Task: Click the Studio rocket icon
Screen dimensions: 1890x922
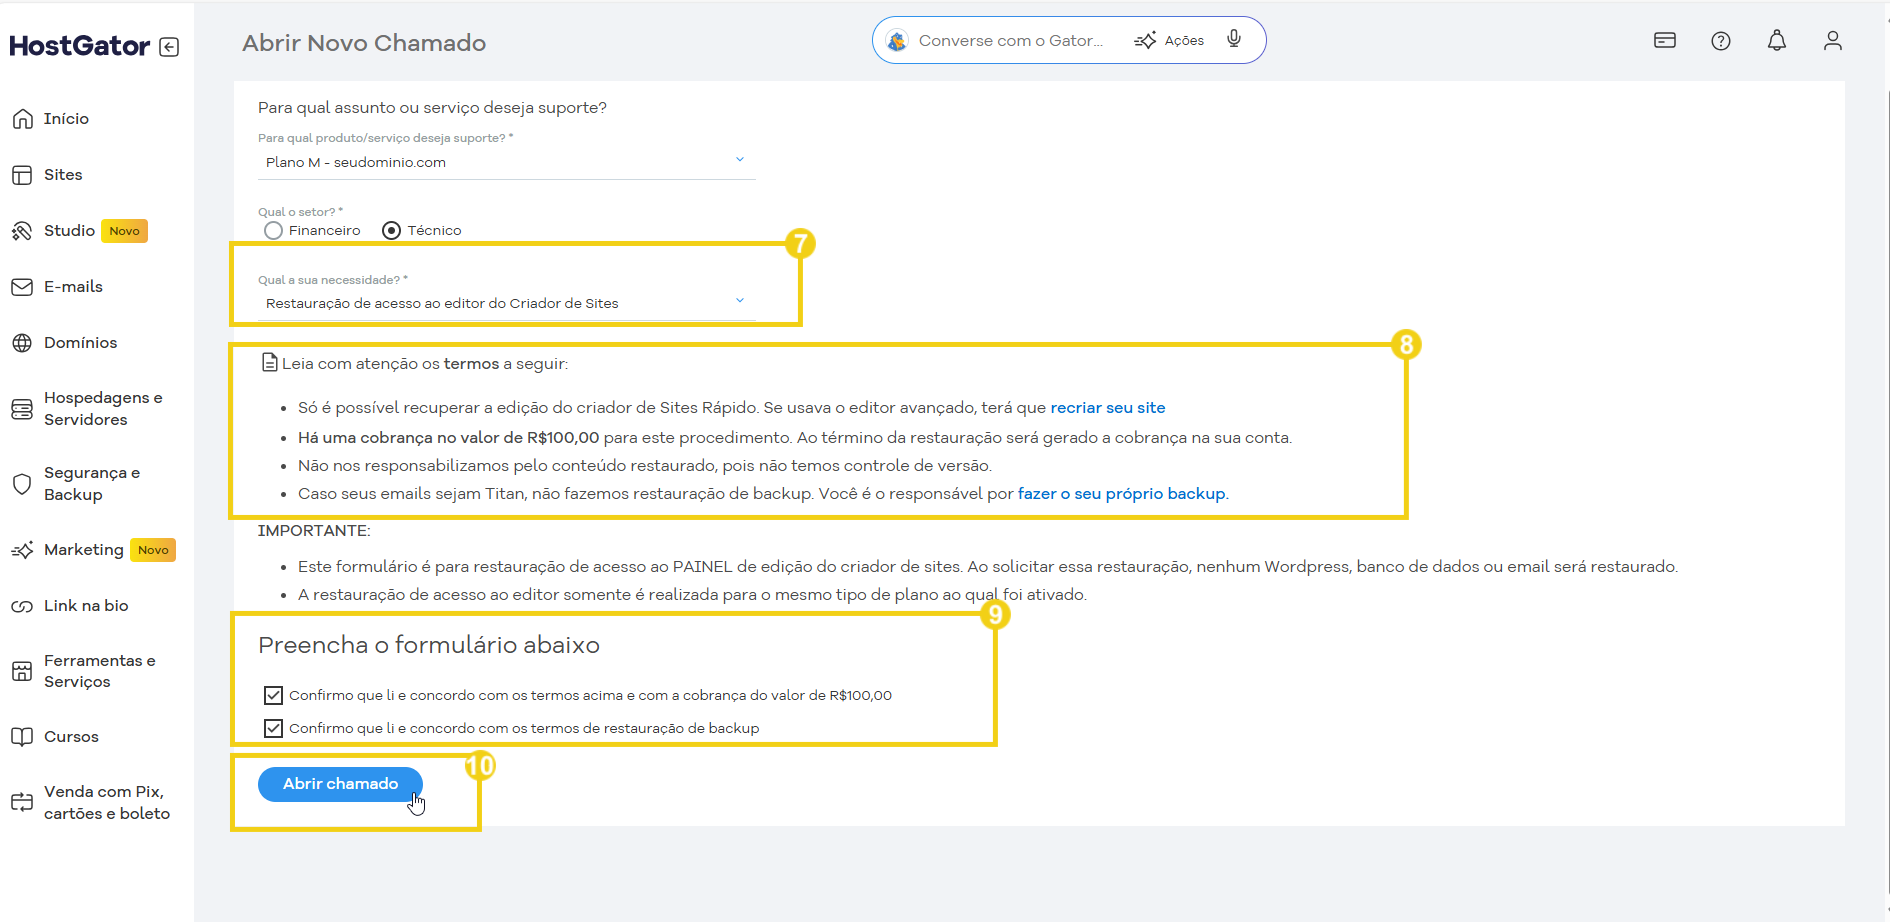Action: pos(22,231)
